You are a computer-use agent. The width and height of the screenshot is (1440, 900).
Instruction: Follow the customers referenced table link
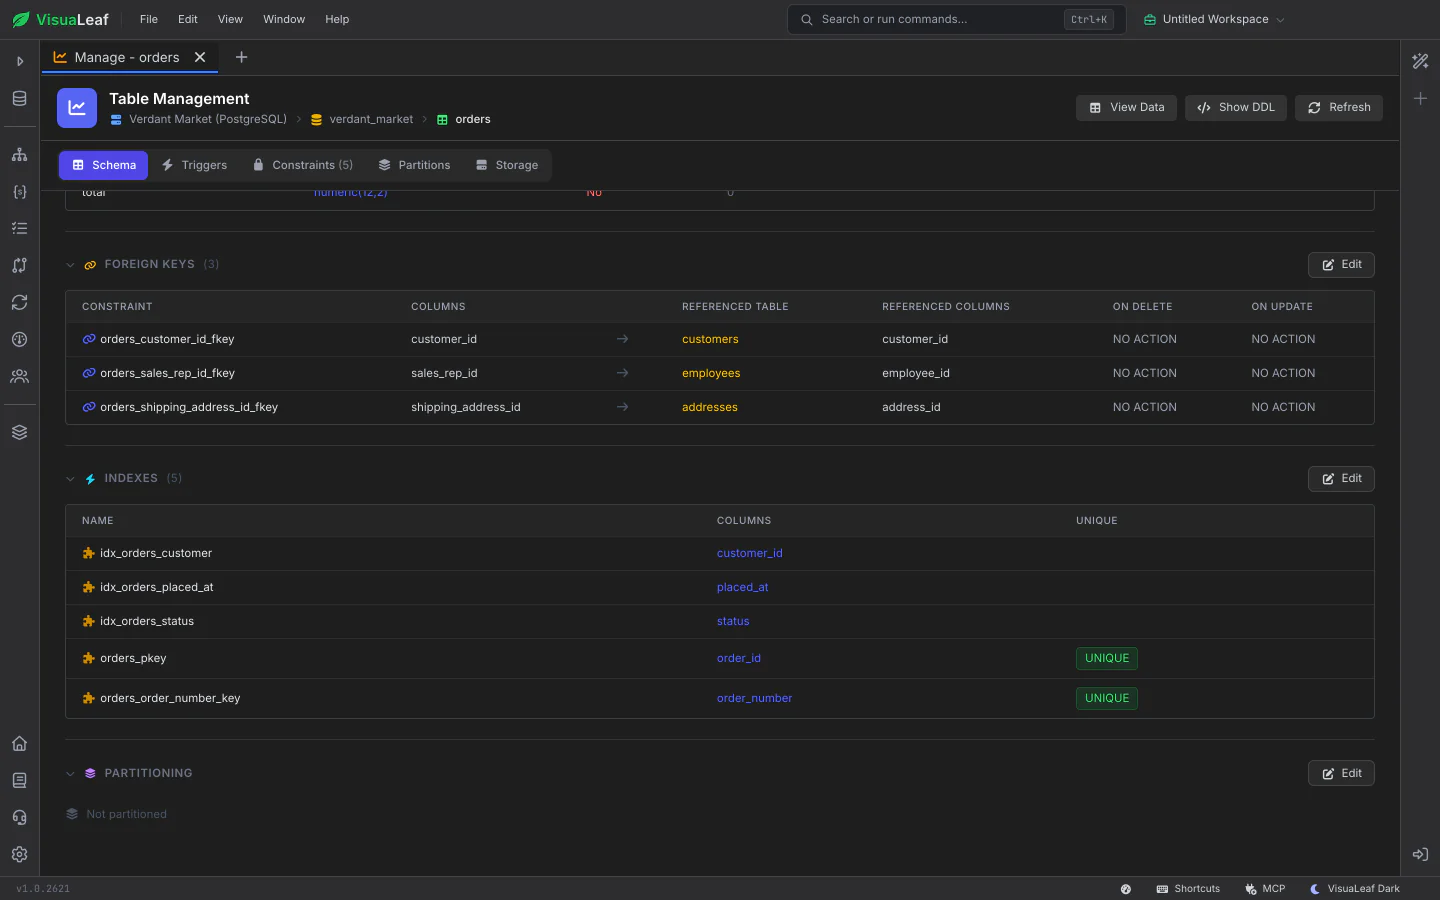tap(710, 340)
